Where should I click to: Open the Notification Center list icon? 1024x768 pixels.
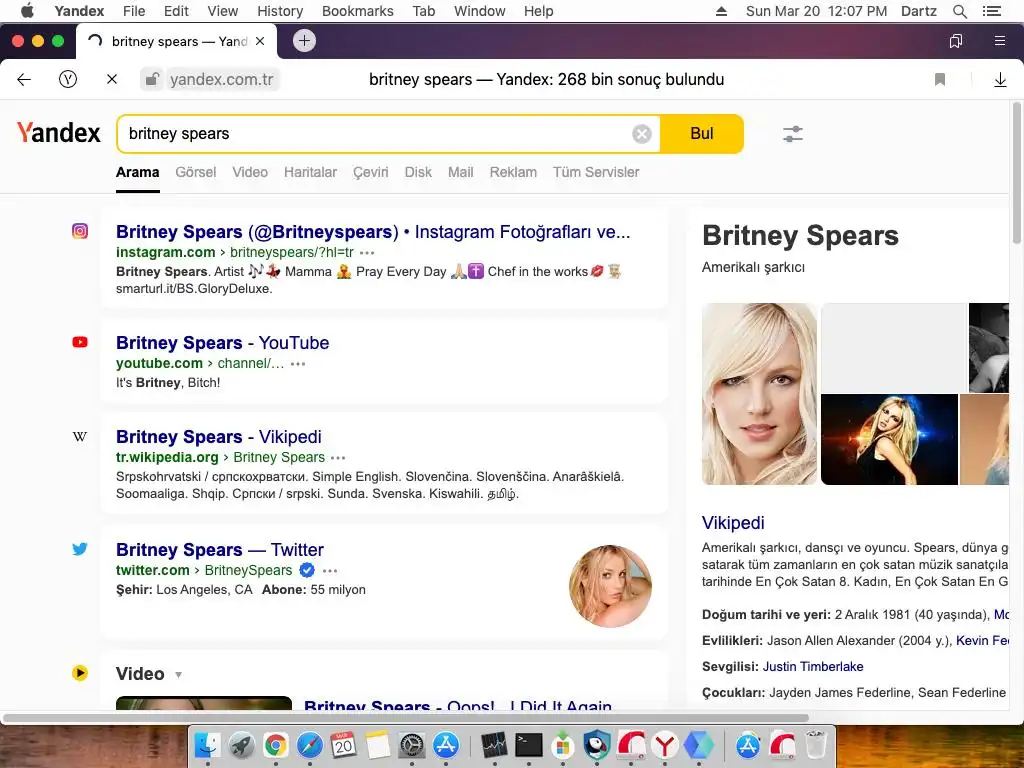coord(991,11)
